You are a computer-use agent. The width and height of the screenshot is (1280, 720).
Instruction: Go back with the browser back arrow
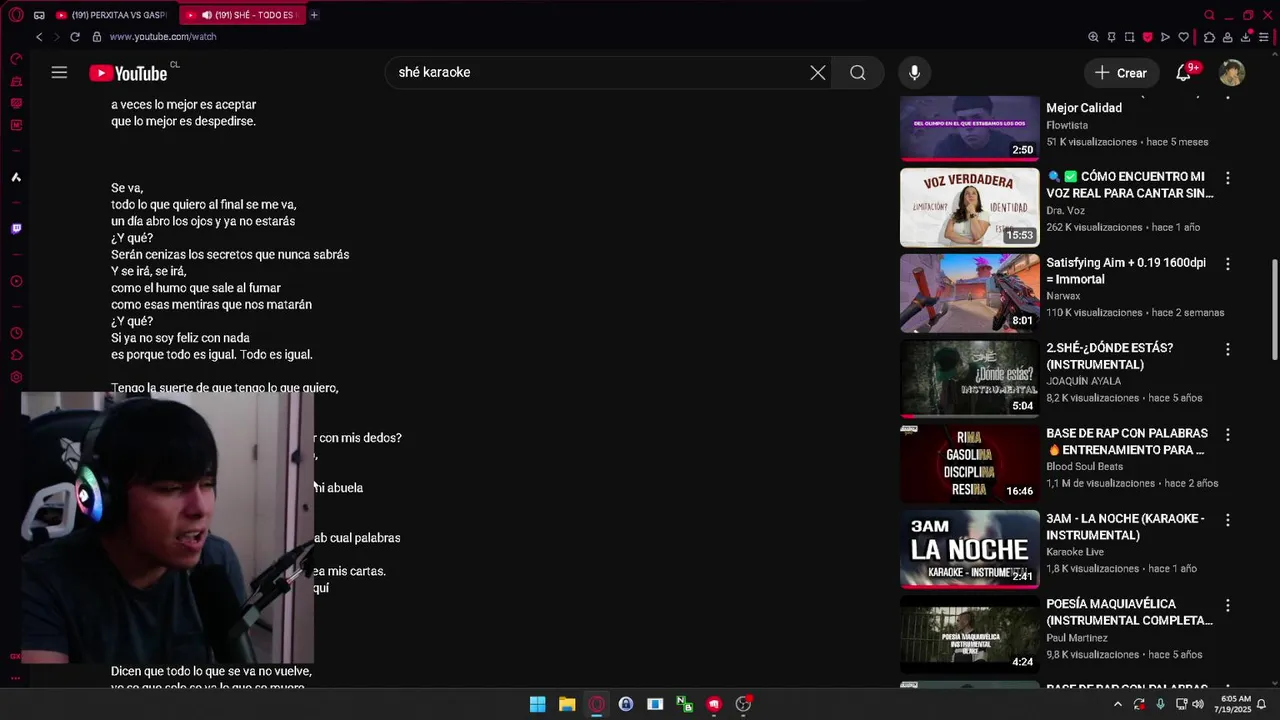(x=39, y=37)
